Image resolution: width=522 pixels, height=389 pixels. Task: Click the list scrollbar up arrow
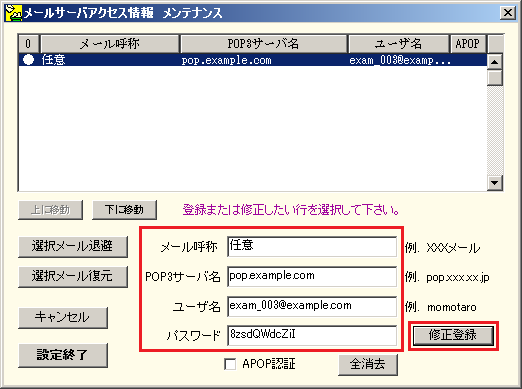495,62
